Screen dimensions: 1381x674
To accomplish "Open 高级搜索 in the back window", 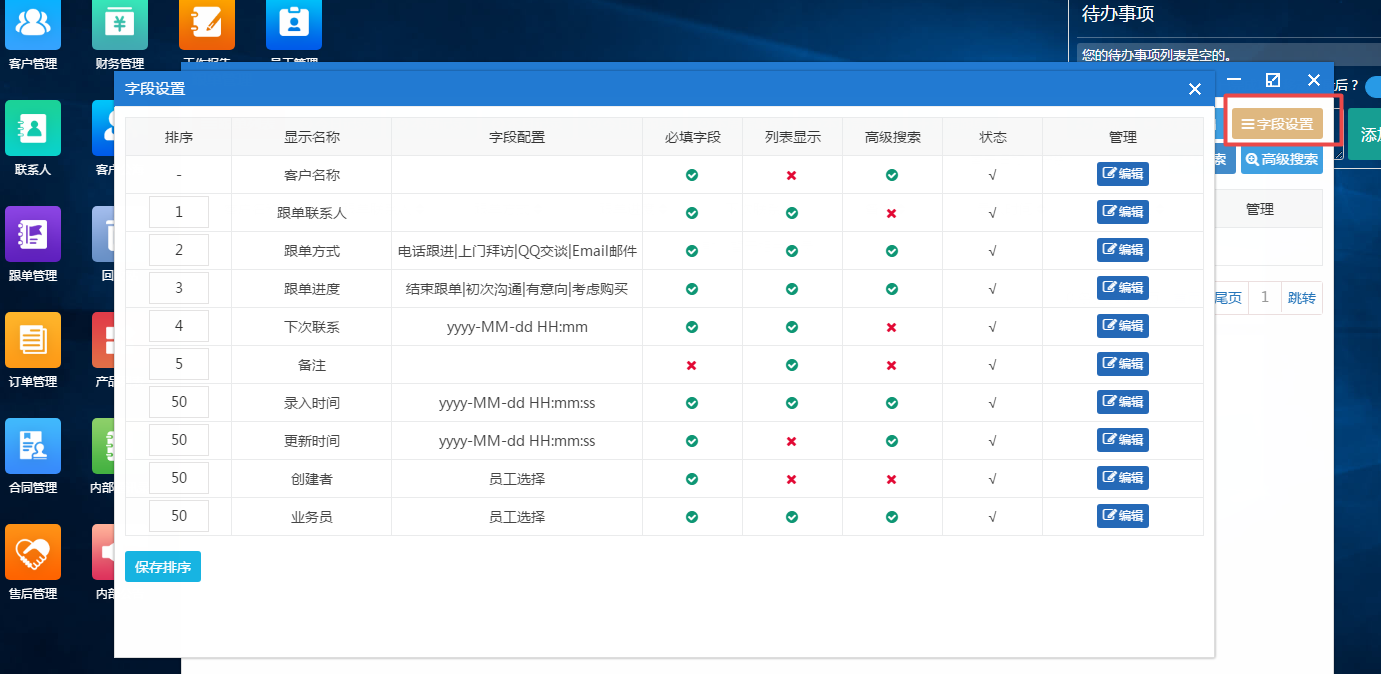I will (x=1281, y=159).
